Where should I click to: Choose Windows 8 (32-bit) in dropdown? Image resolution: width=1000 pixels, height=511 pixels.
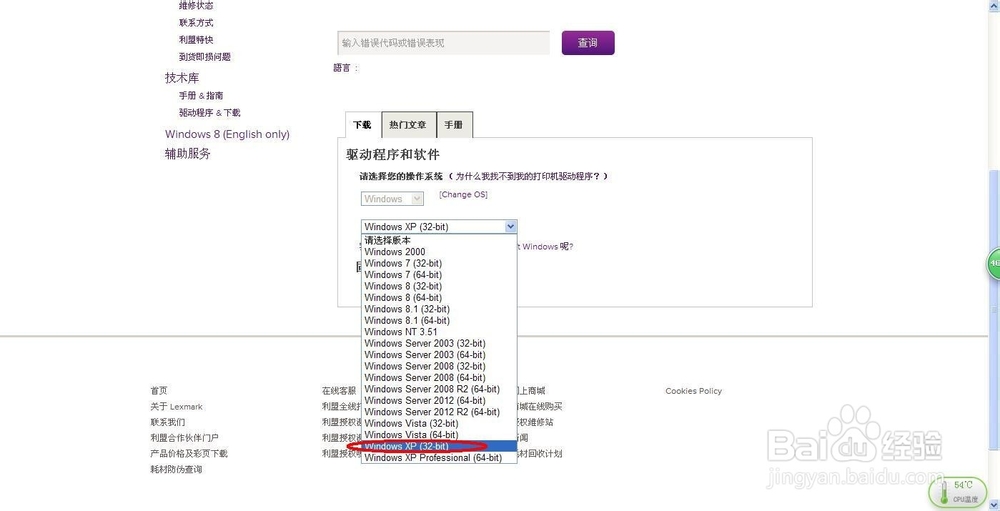[x=439, y=286]
